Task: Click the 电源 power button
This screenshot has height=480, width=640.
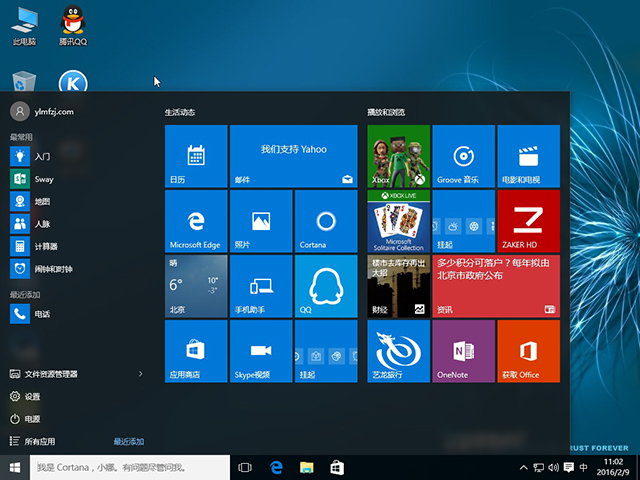Action: pyautogui.click(x=33, y=419)
